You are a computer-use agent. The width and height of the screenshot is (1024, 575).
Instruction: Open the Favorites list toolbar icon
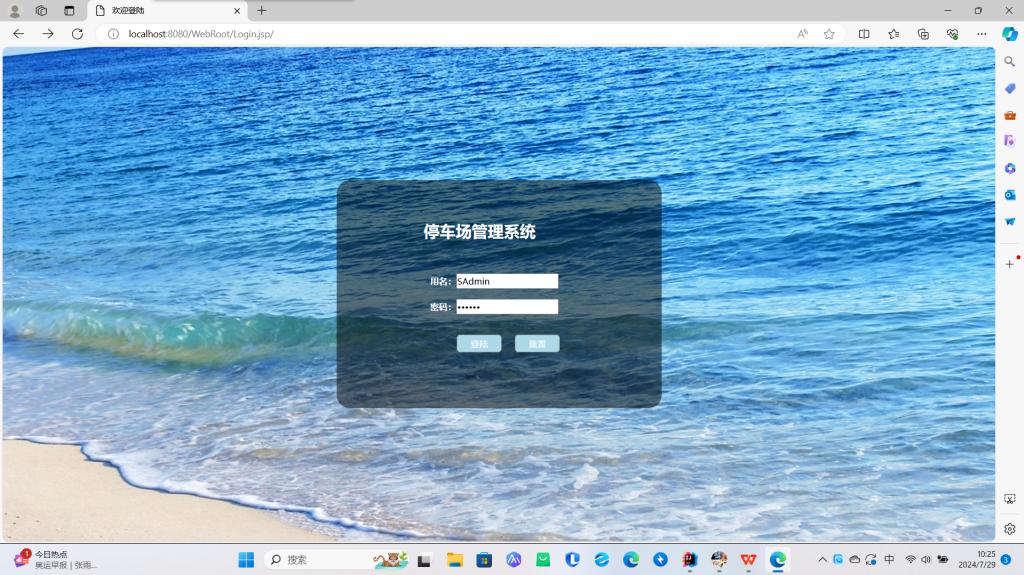coord(894,34)
